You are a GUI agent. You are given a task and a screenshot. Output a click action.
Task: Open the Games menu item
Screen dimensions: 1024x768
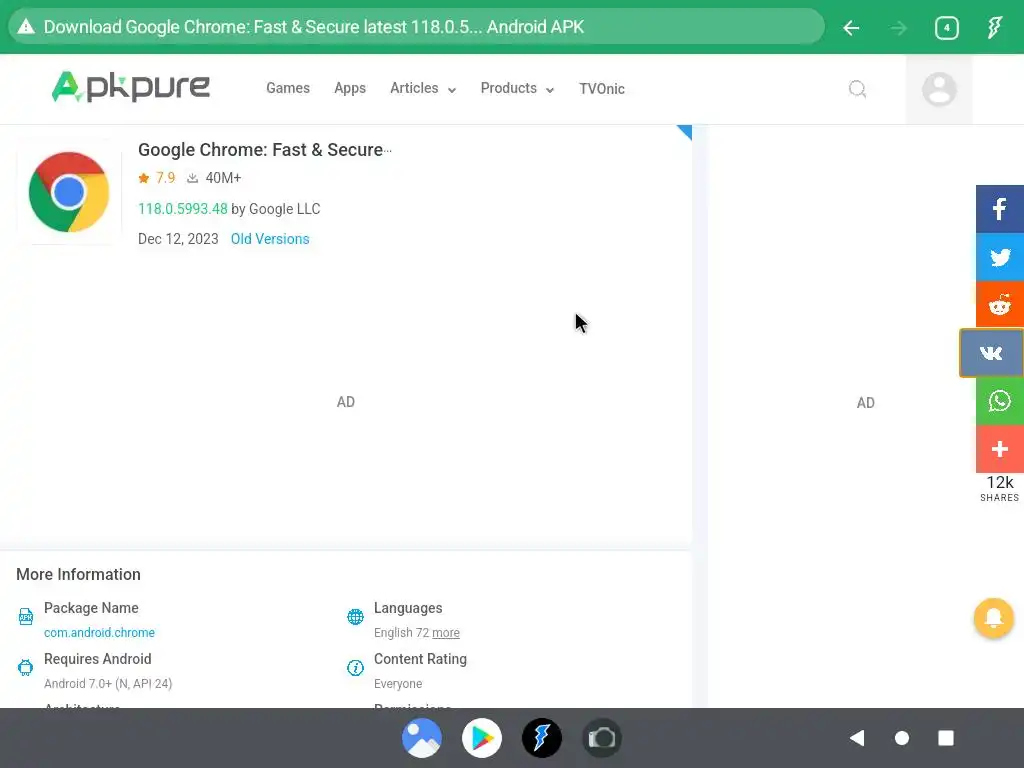[x=288, y=88]
